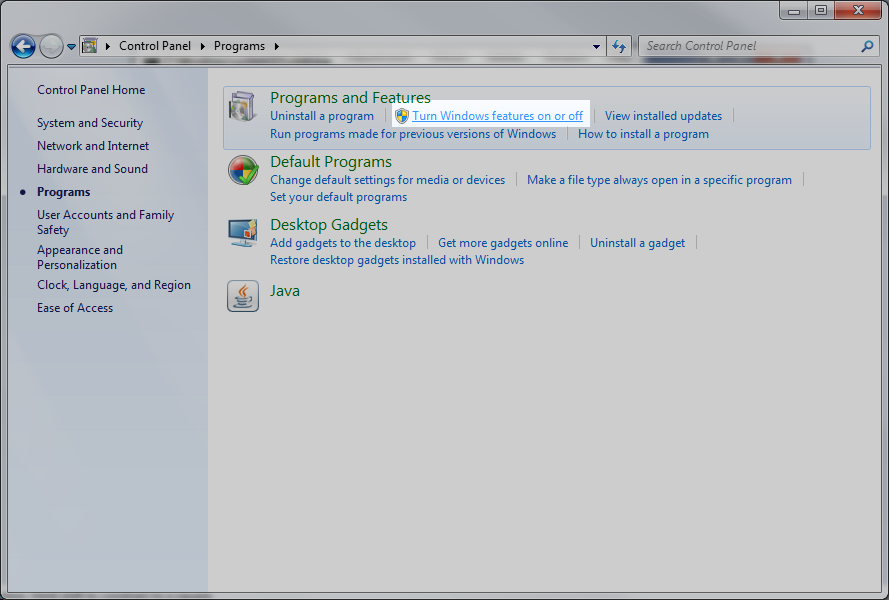Click How to install a program
This screenshot has width=889, height=600.
(643, 134)
